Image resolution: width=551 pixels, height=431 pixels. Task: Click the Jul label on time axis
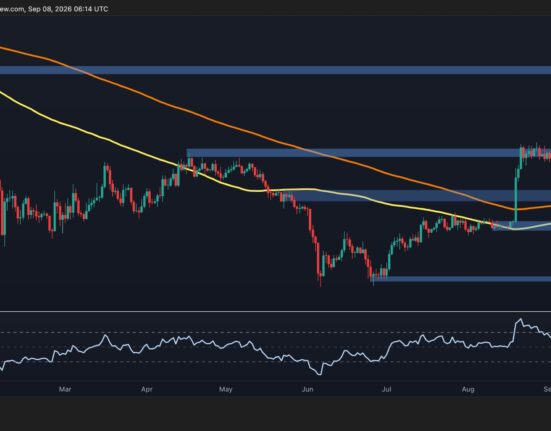tap(387, 389)
